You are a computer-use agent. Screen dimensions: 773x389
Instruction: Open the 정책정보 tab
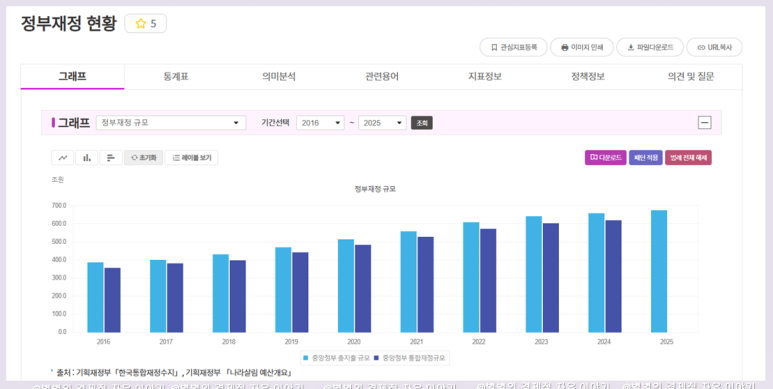588,77
